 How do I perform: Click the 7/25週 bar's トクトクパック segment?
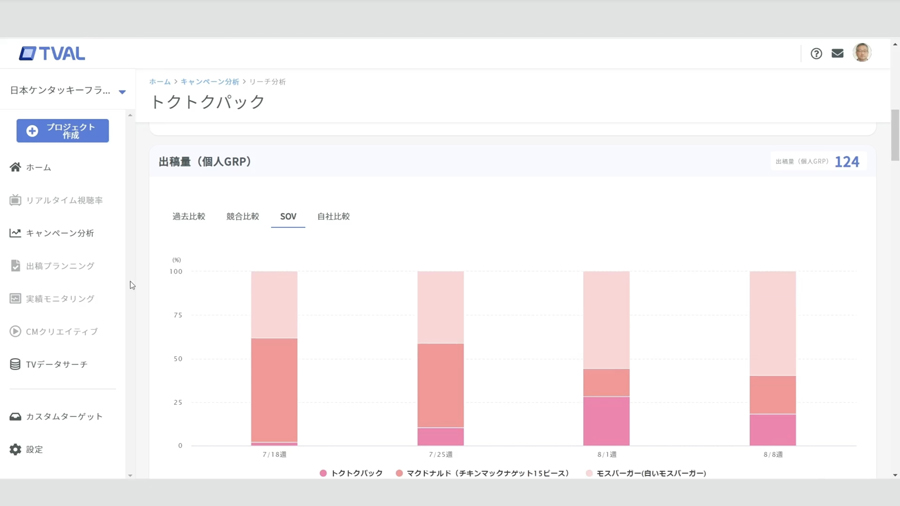(x=440, y=437)
